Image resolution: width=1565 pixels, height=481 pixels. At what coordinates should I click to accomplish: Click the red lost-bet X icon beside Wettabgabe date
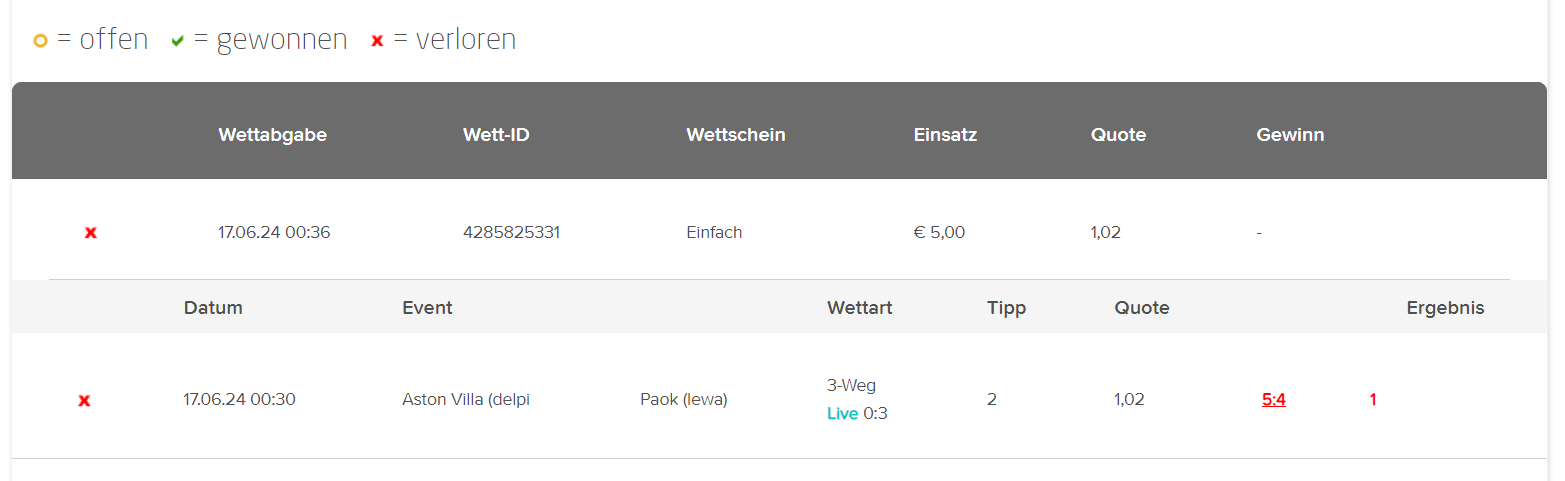click(x=91, y=233)
